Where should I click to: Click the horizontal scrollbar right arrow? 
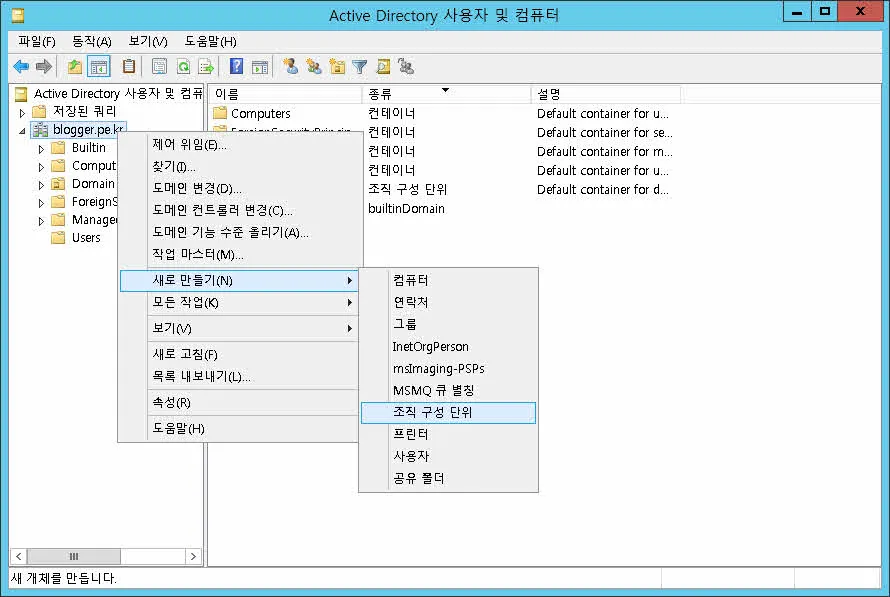(x=193, y=556)
